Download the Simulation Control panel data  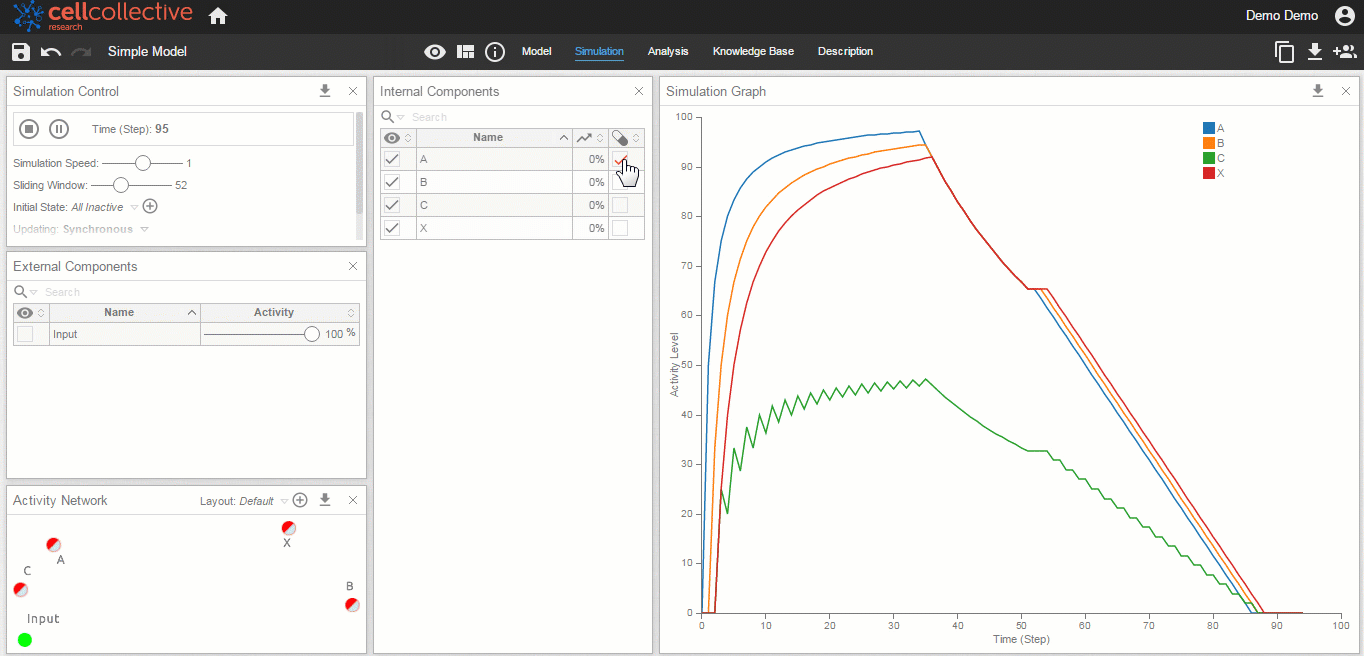click(325, 91)
